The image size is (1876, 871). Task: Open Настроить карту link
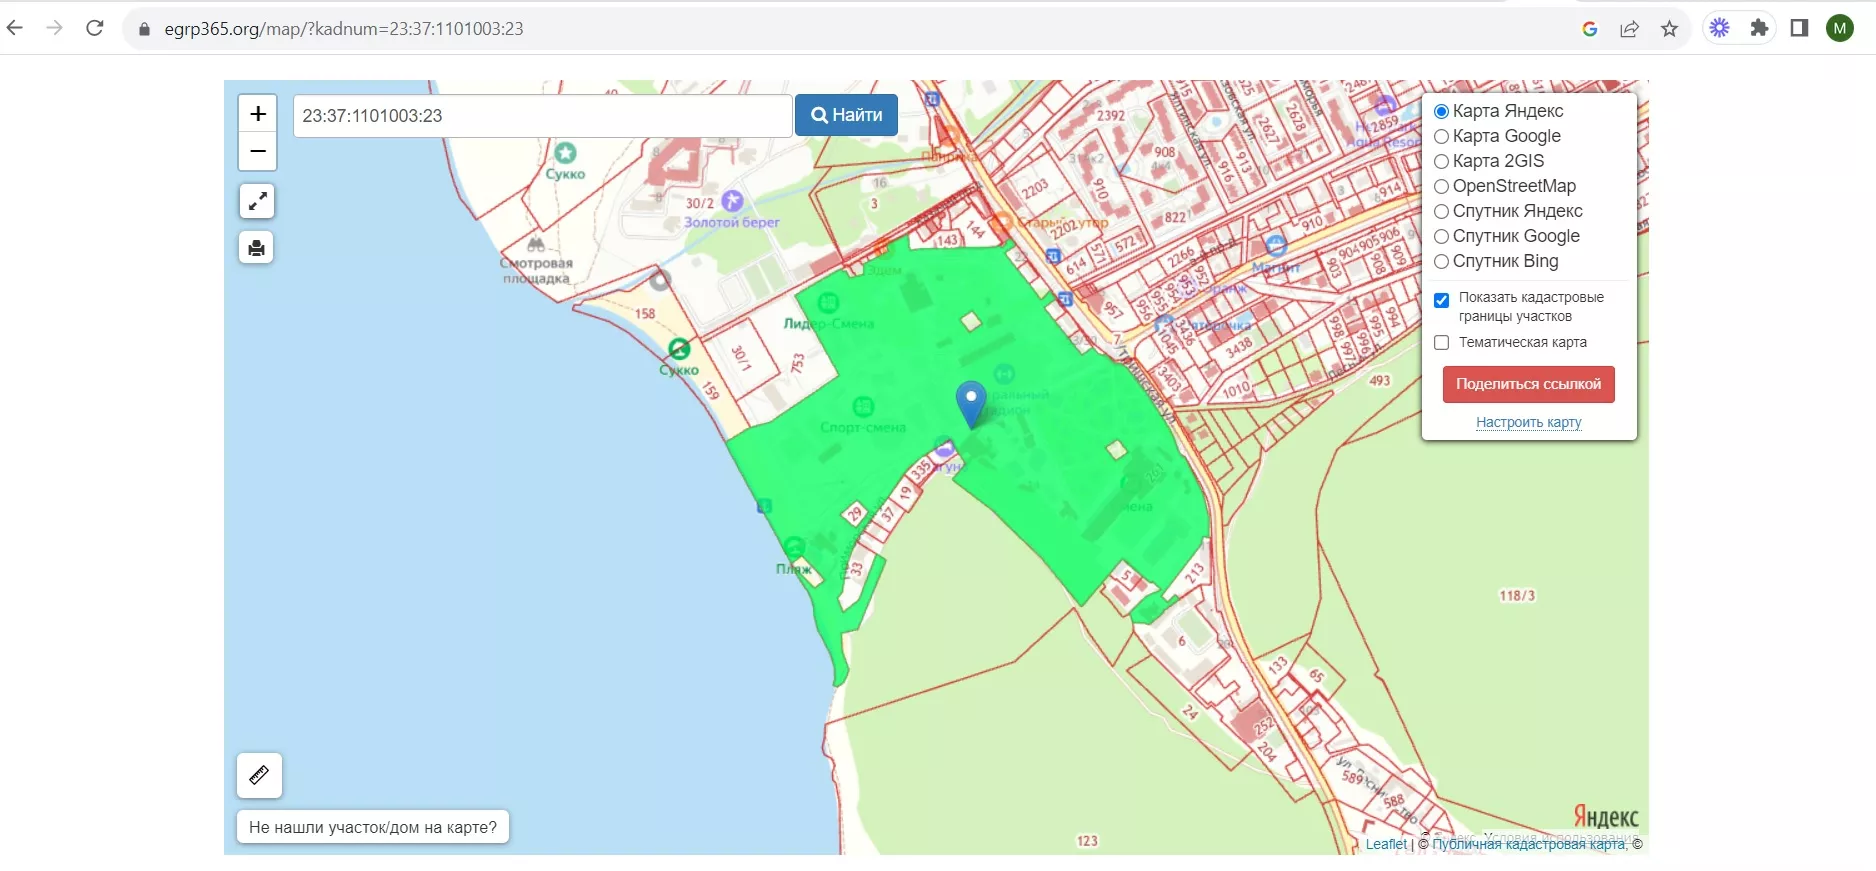click(1528, 422)
